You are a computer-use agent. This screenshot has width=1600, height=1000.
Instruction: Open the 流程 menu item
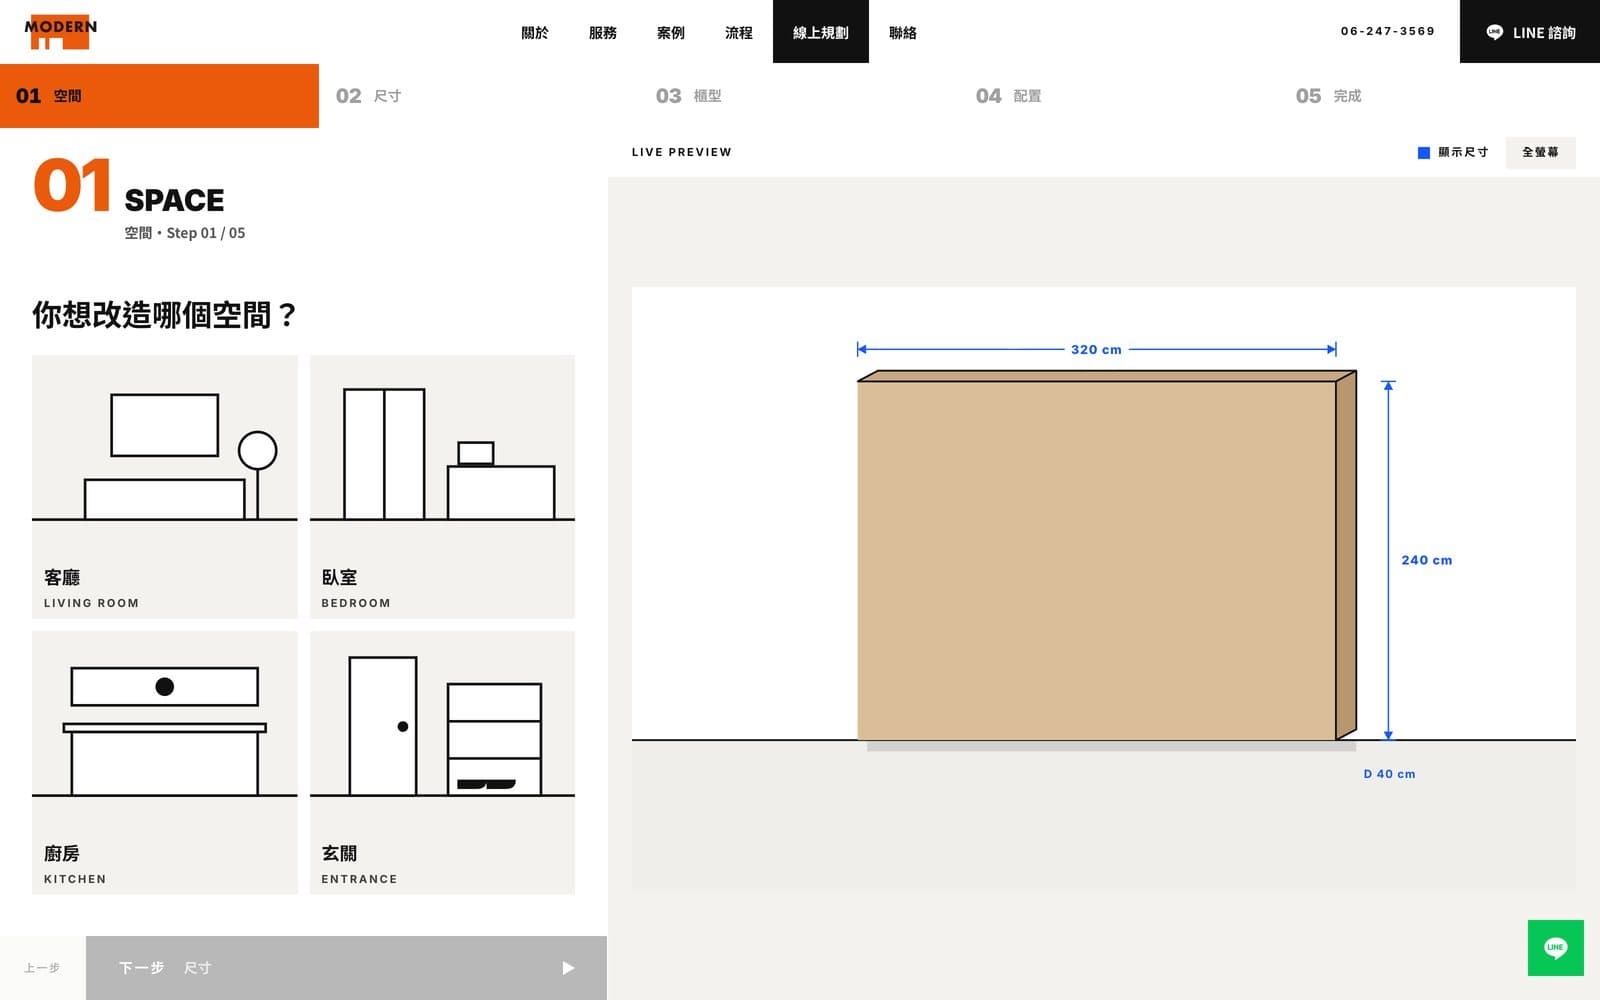click(739, 32)
